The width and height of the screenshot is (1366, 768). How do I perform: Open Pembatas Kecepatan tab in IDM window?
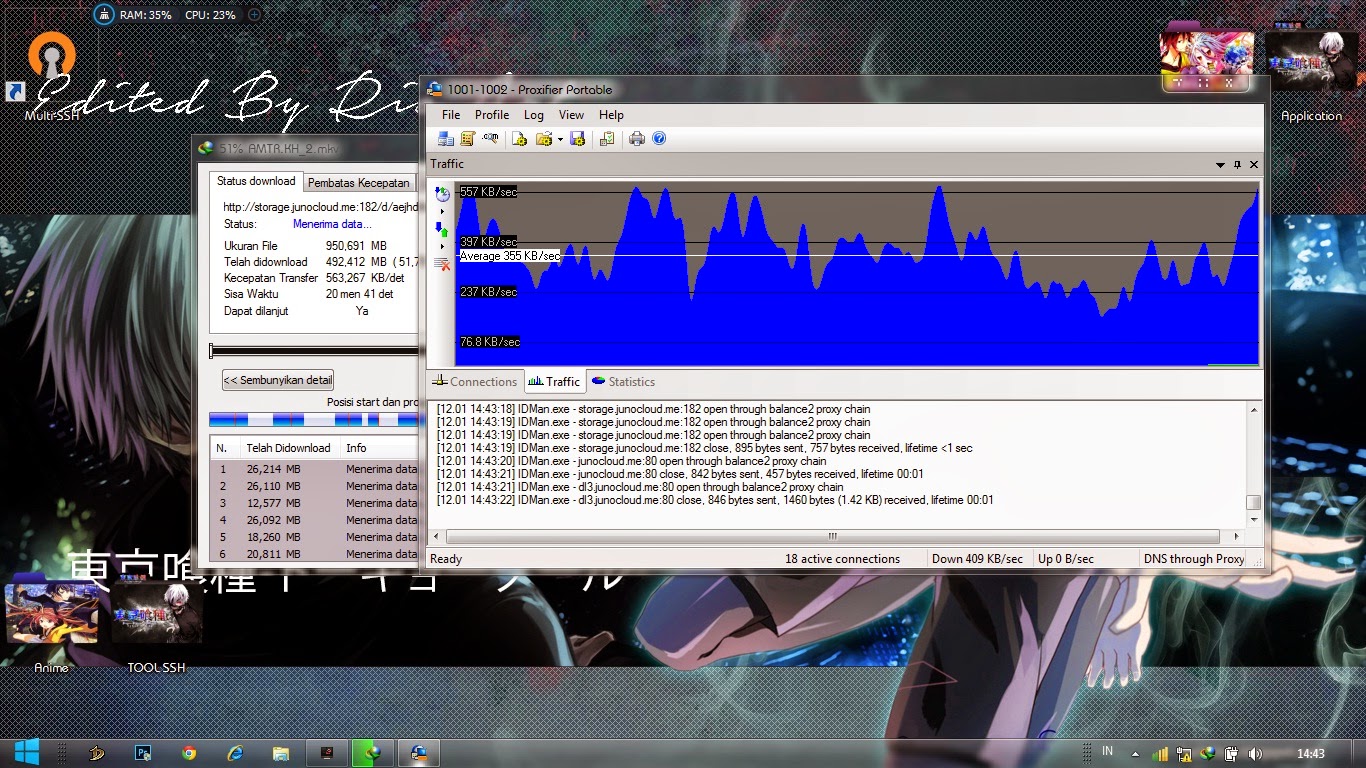(x=358, y=183)
